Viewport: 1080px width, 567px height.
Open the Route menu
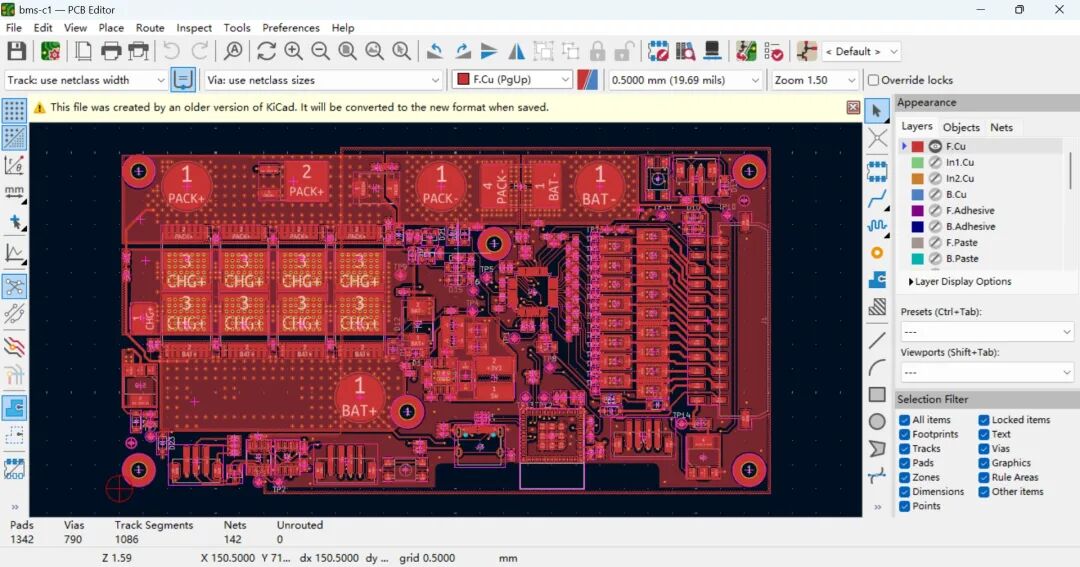click(150, 28)
